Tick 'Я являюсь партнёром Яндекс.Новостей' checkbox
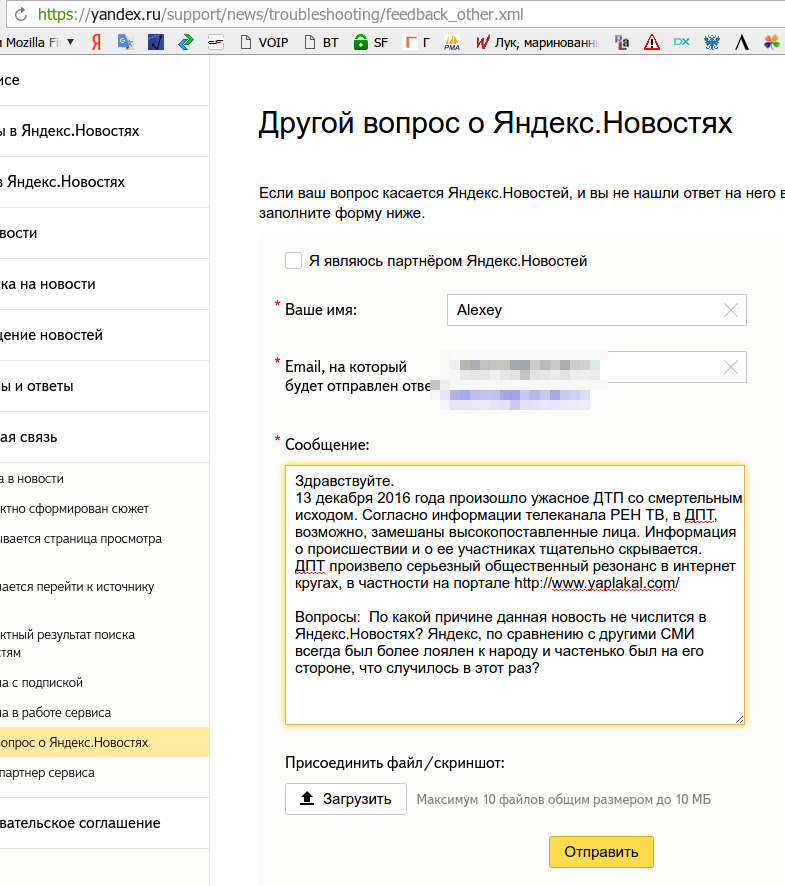This screenshot has width=785, height=886. click(x=293, y=260)
